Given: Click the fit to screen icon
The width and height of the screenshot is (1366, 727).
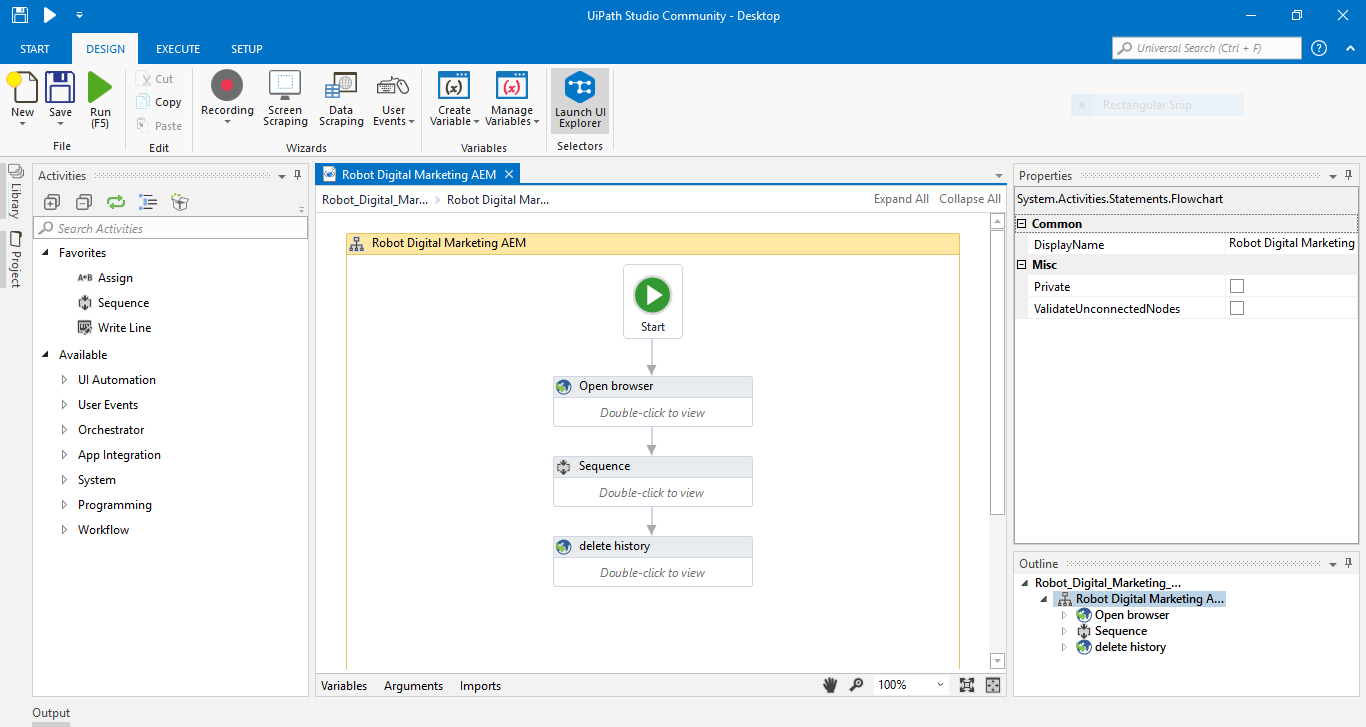Looking at the screenshot, I should tap(967, 685).
